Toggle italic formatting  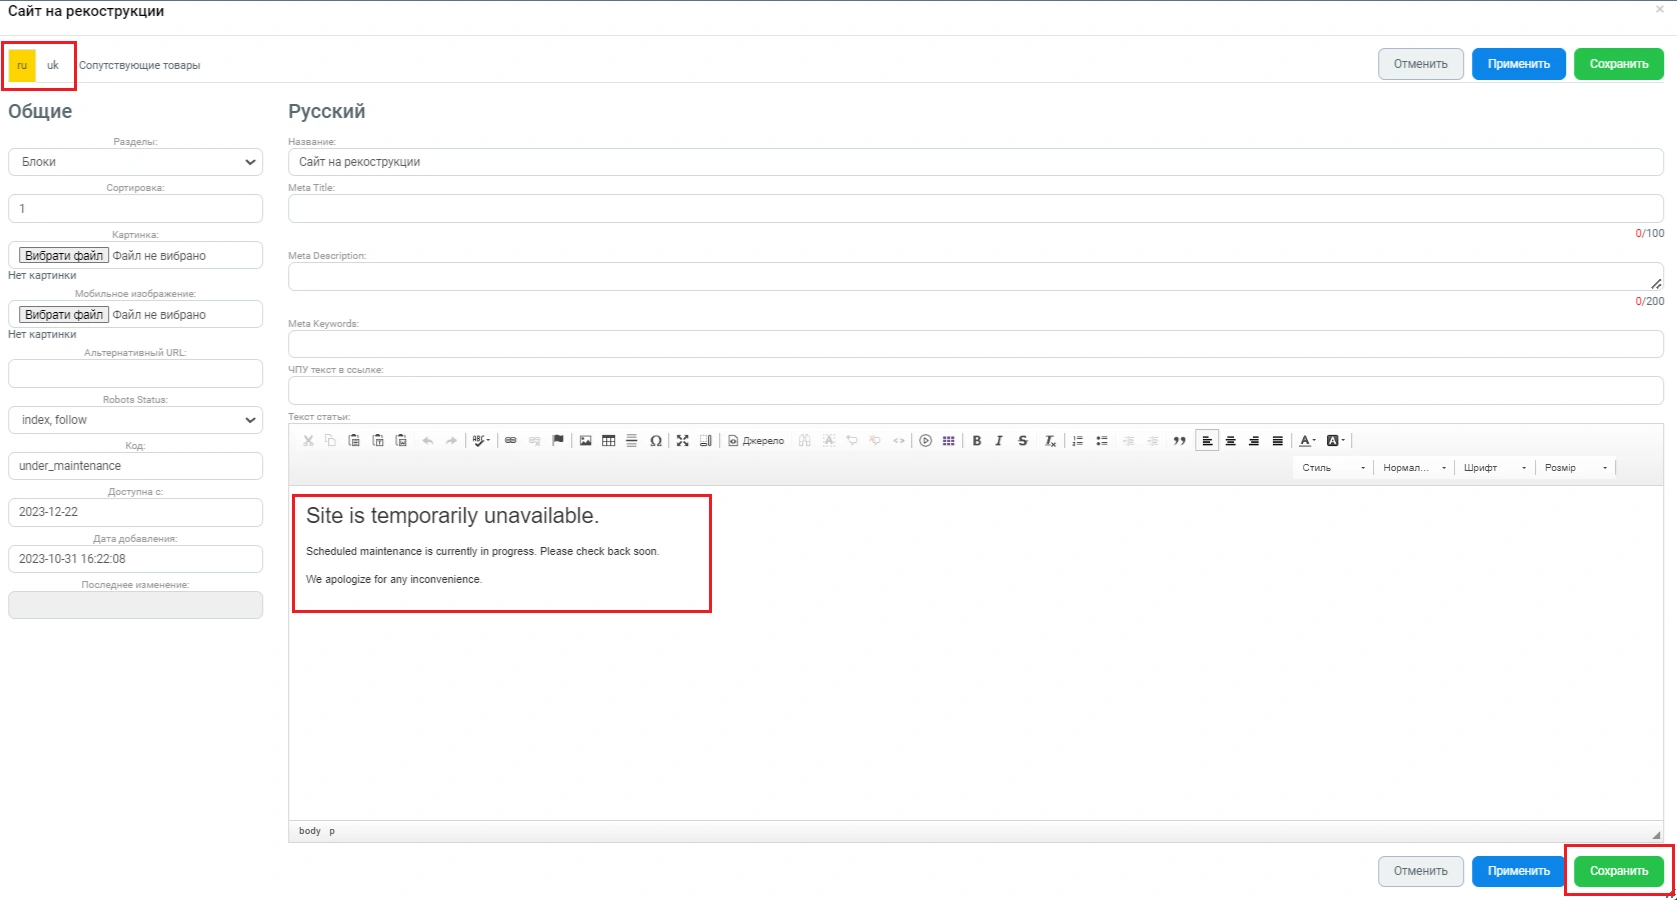998,441
